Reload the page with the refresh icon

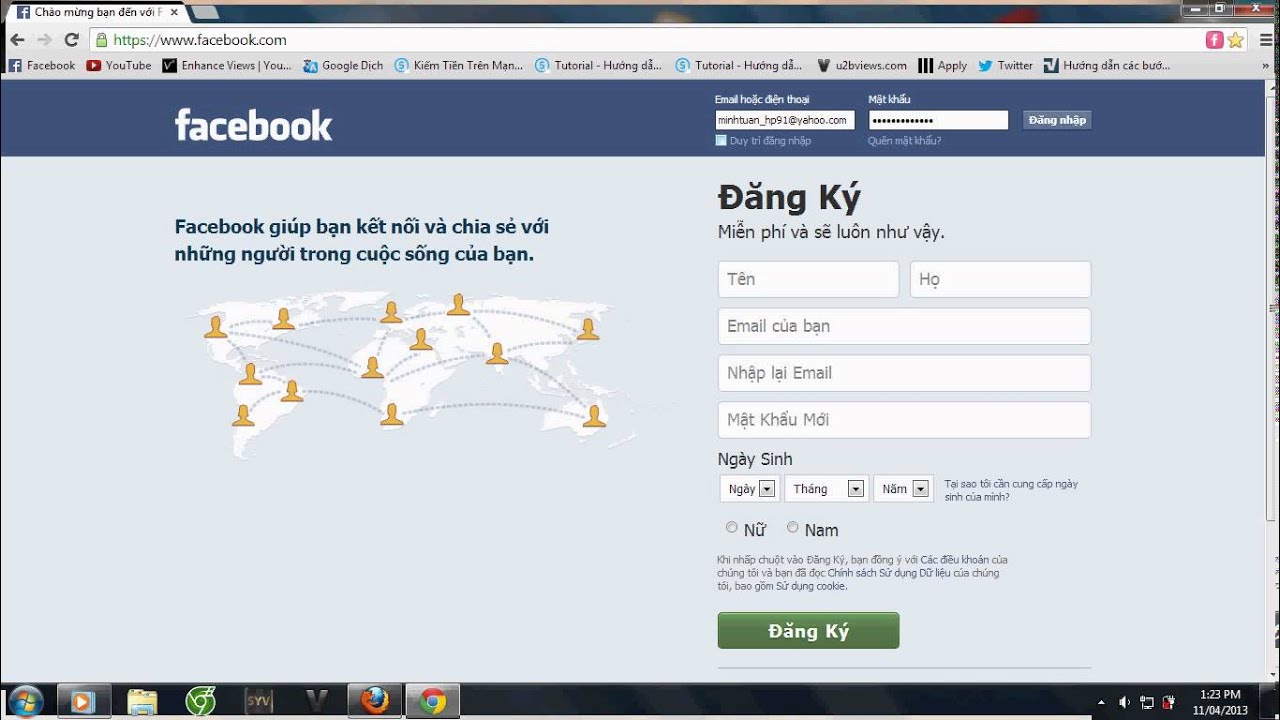pos(71,40)
